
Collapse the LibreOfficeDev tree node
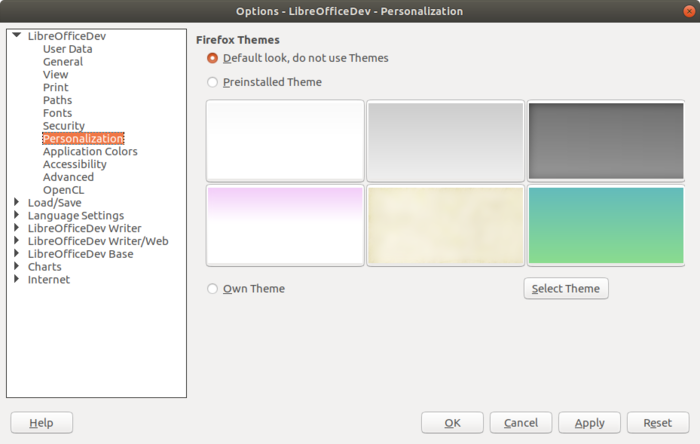[x=17, y=35]
